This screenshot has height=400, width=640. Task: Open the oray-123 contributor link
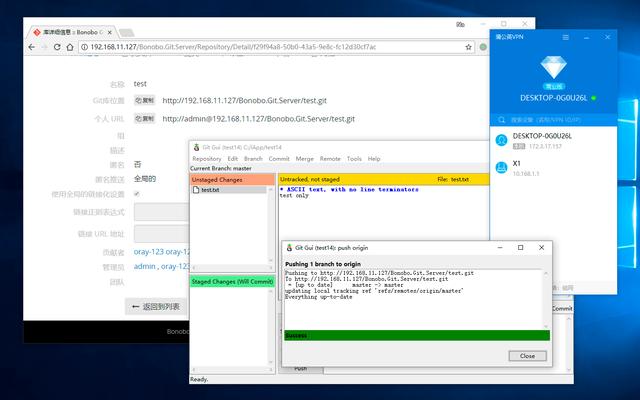[149, 252]
